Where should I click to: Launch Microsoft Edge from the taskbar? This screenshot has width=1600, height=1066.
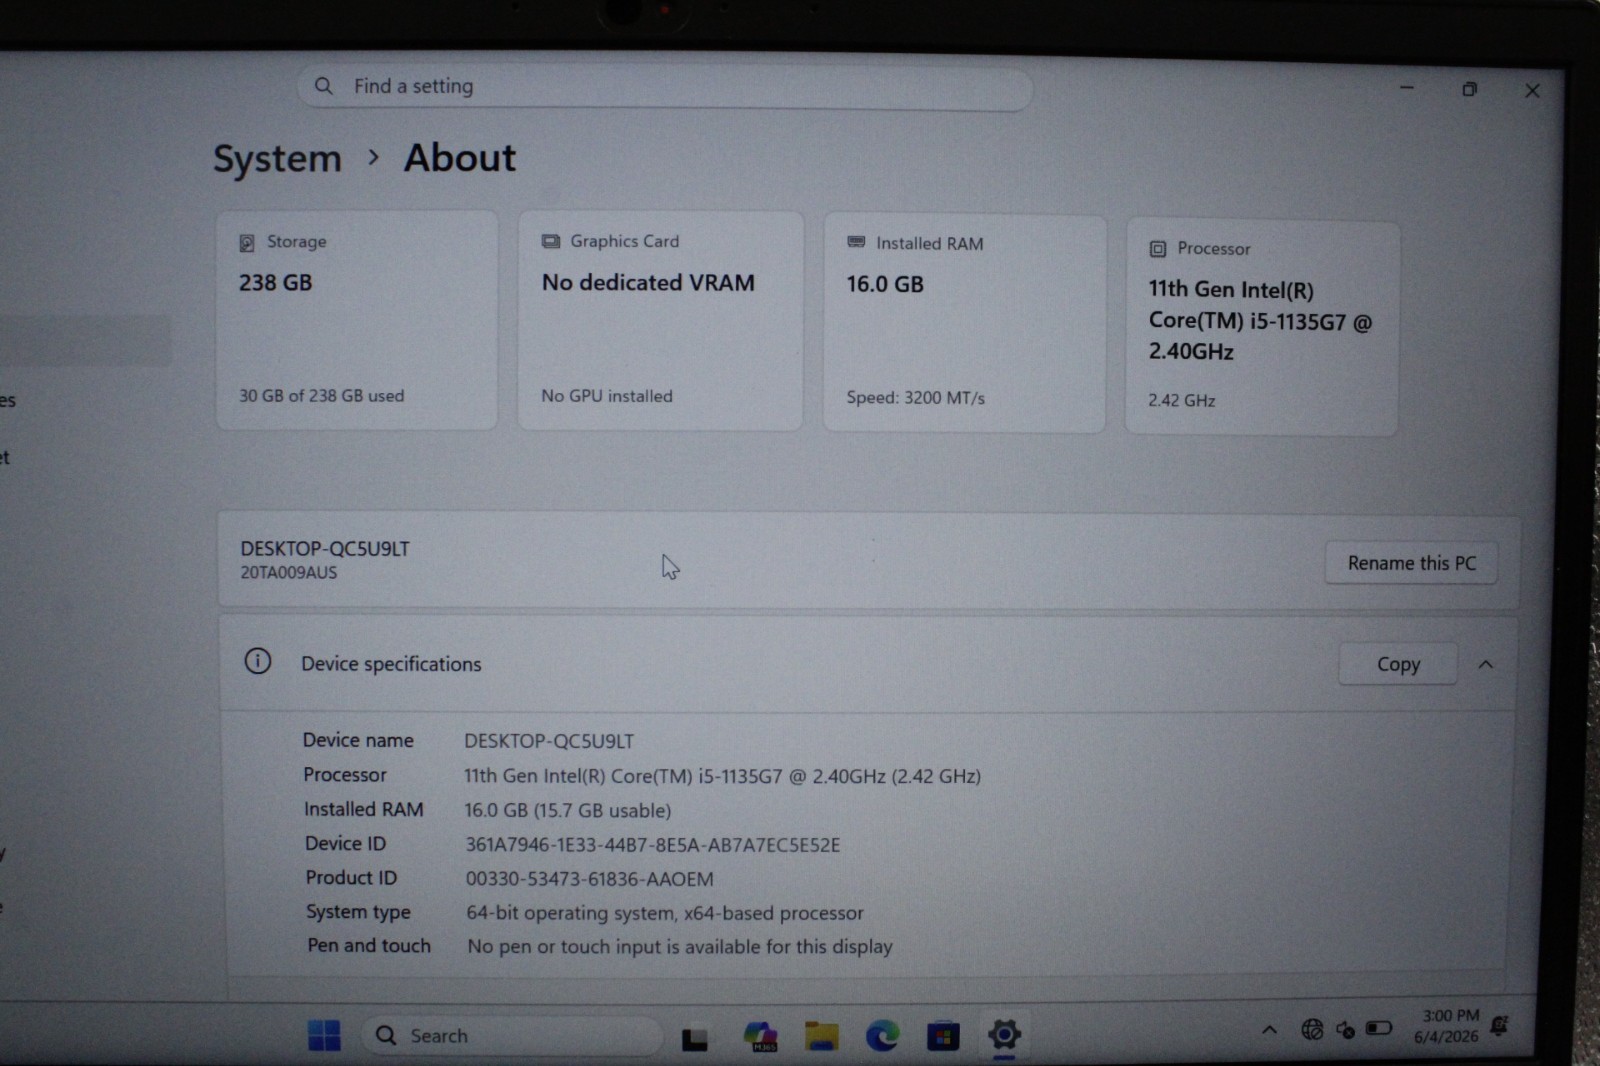coord(882,1036)
